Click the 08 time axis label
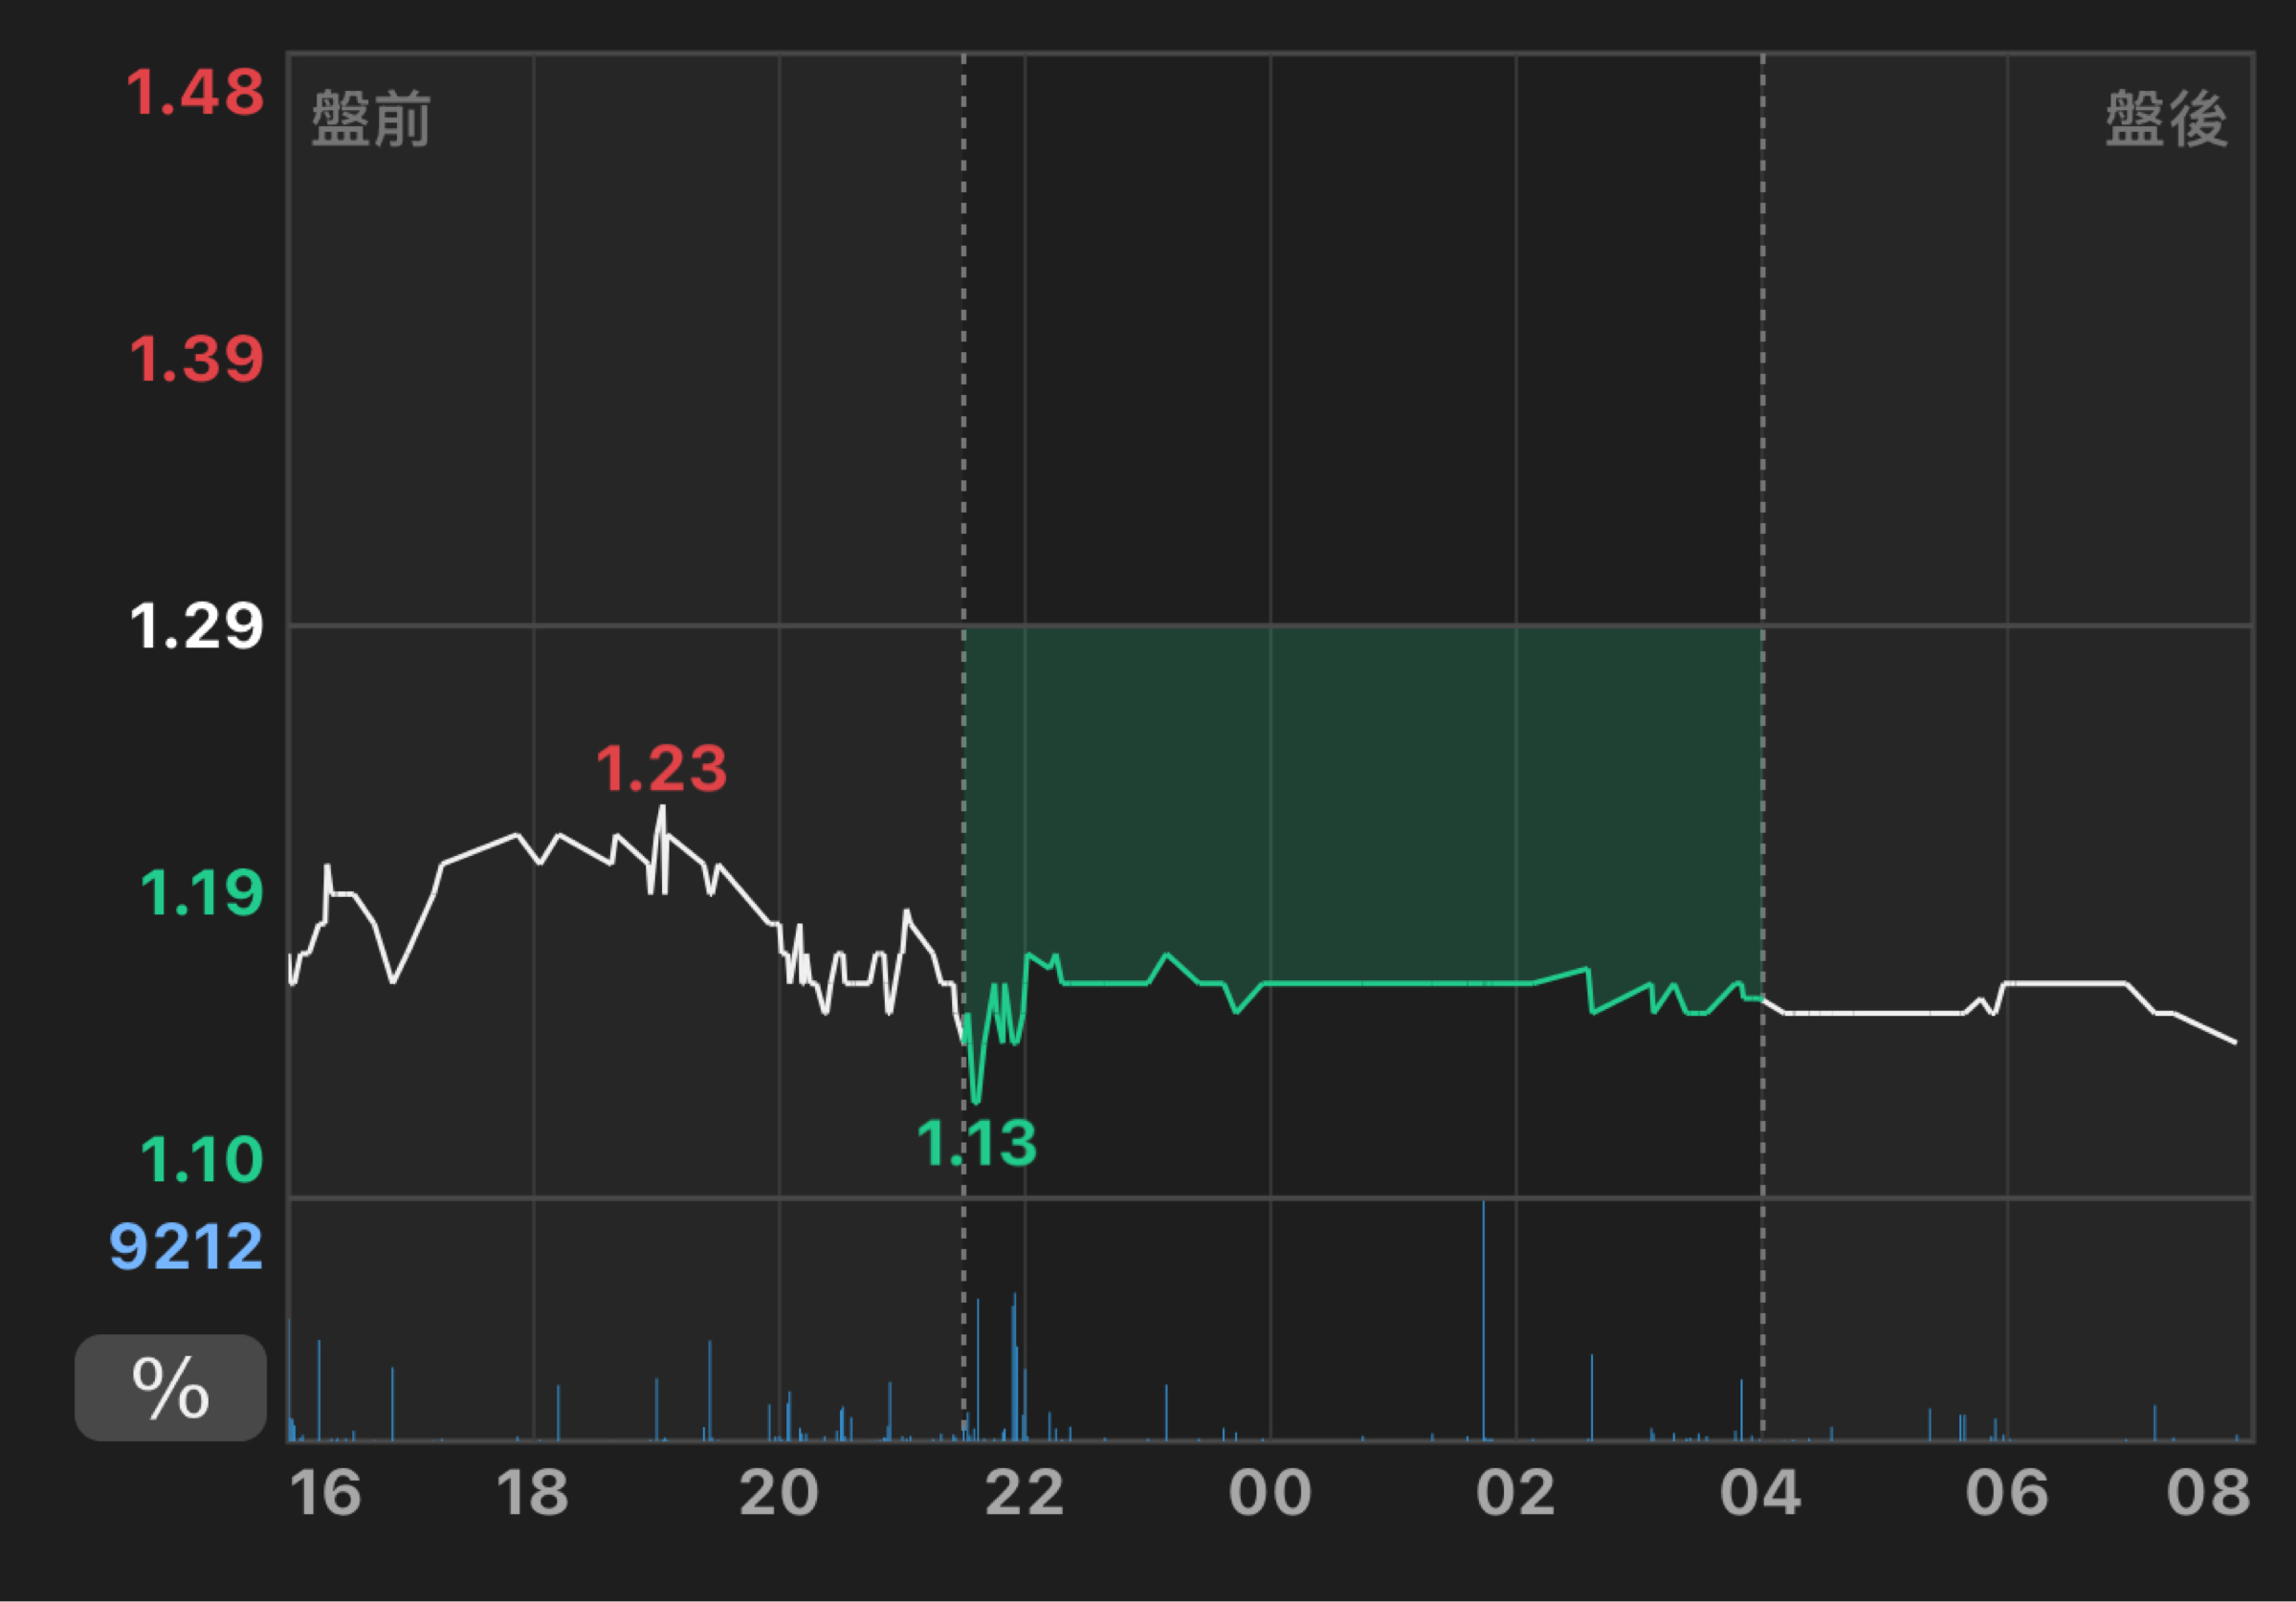2296x1602 pixels. 2208,1494
